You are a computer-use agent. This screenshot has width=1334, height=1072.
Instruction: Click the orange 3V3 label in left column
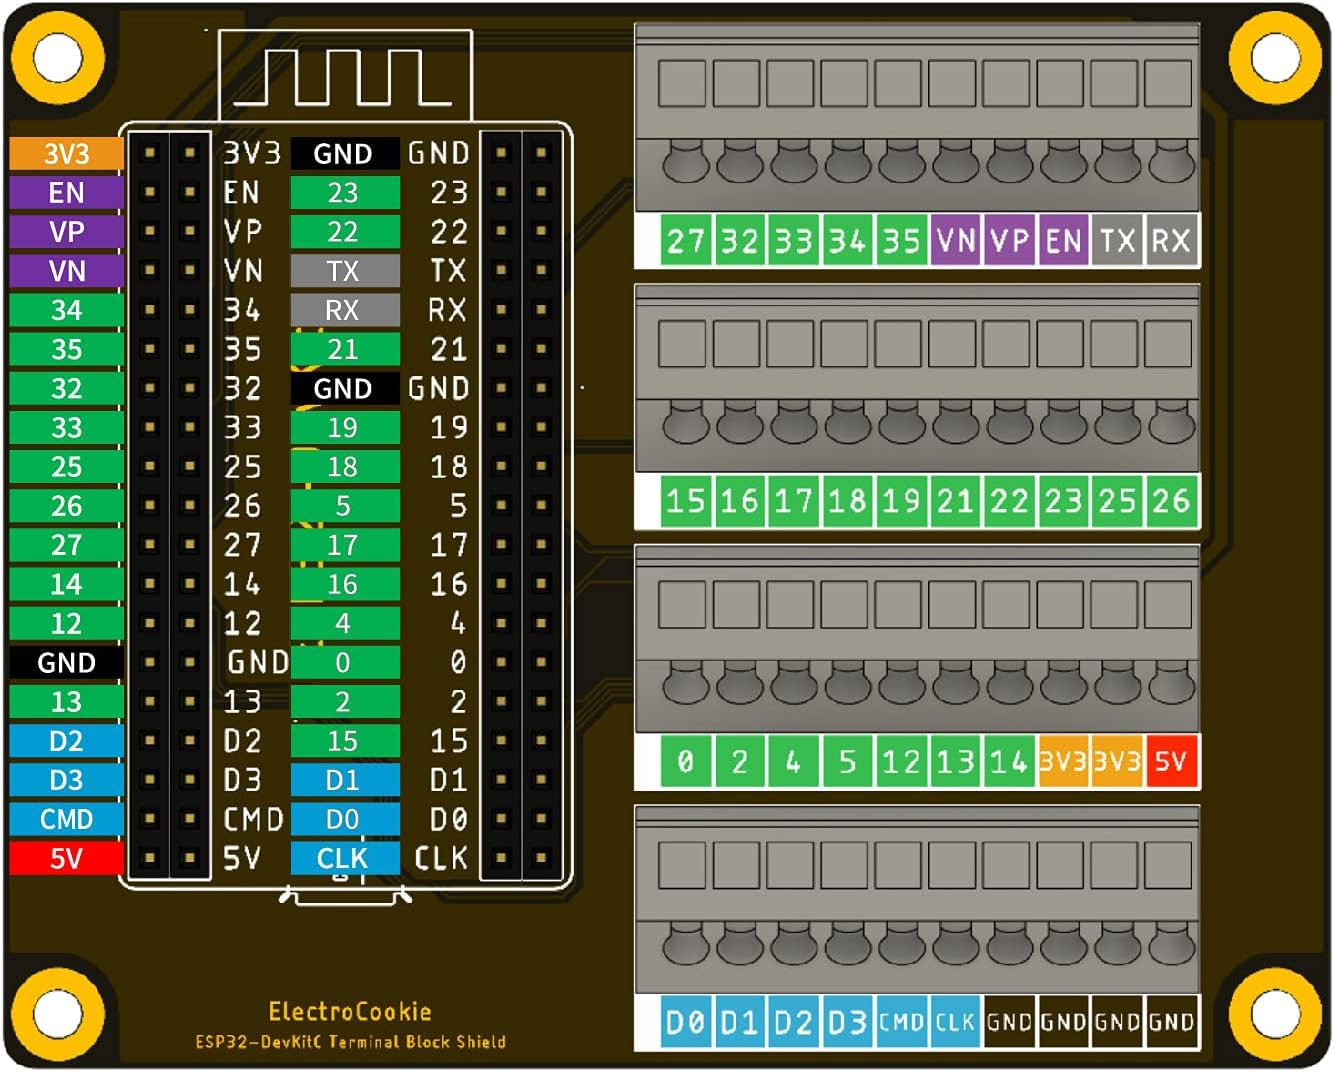63,153
